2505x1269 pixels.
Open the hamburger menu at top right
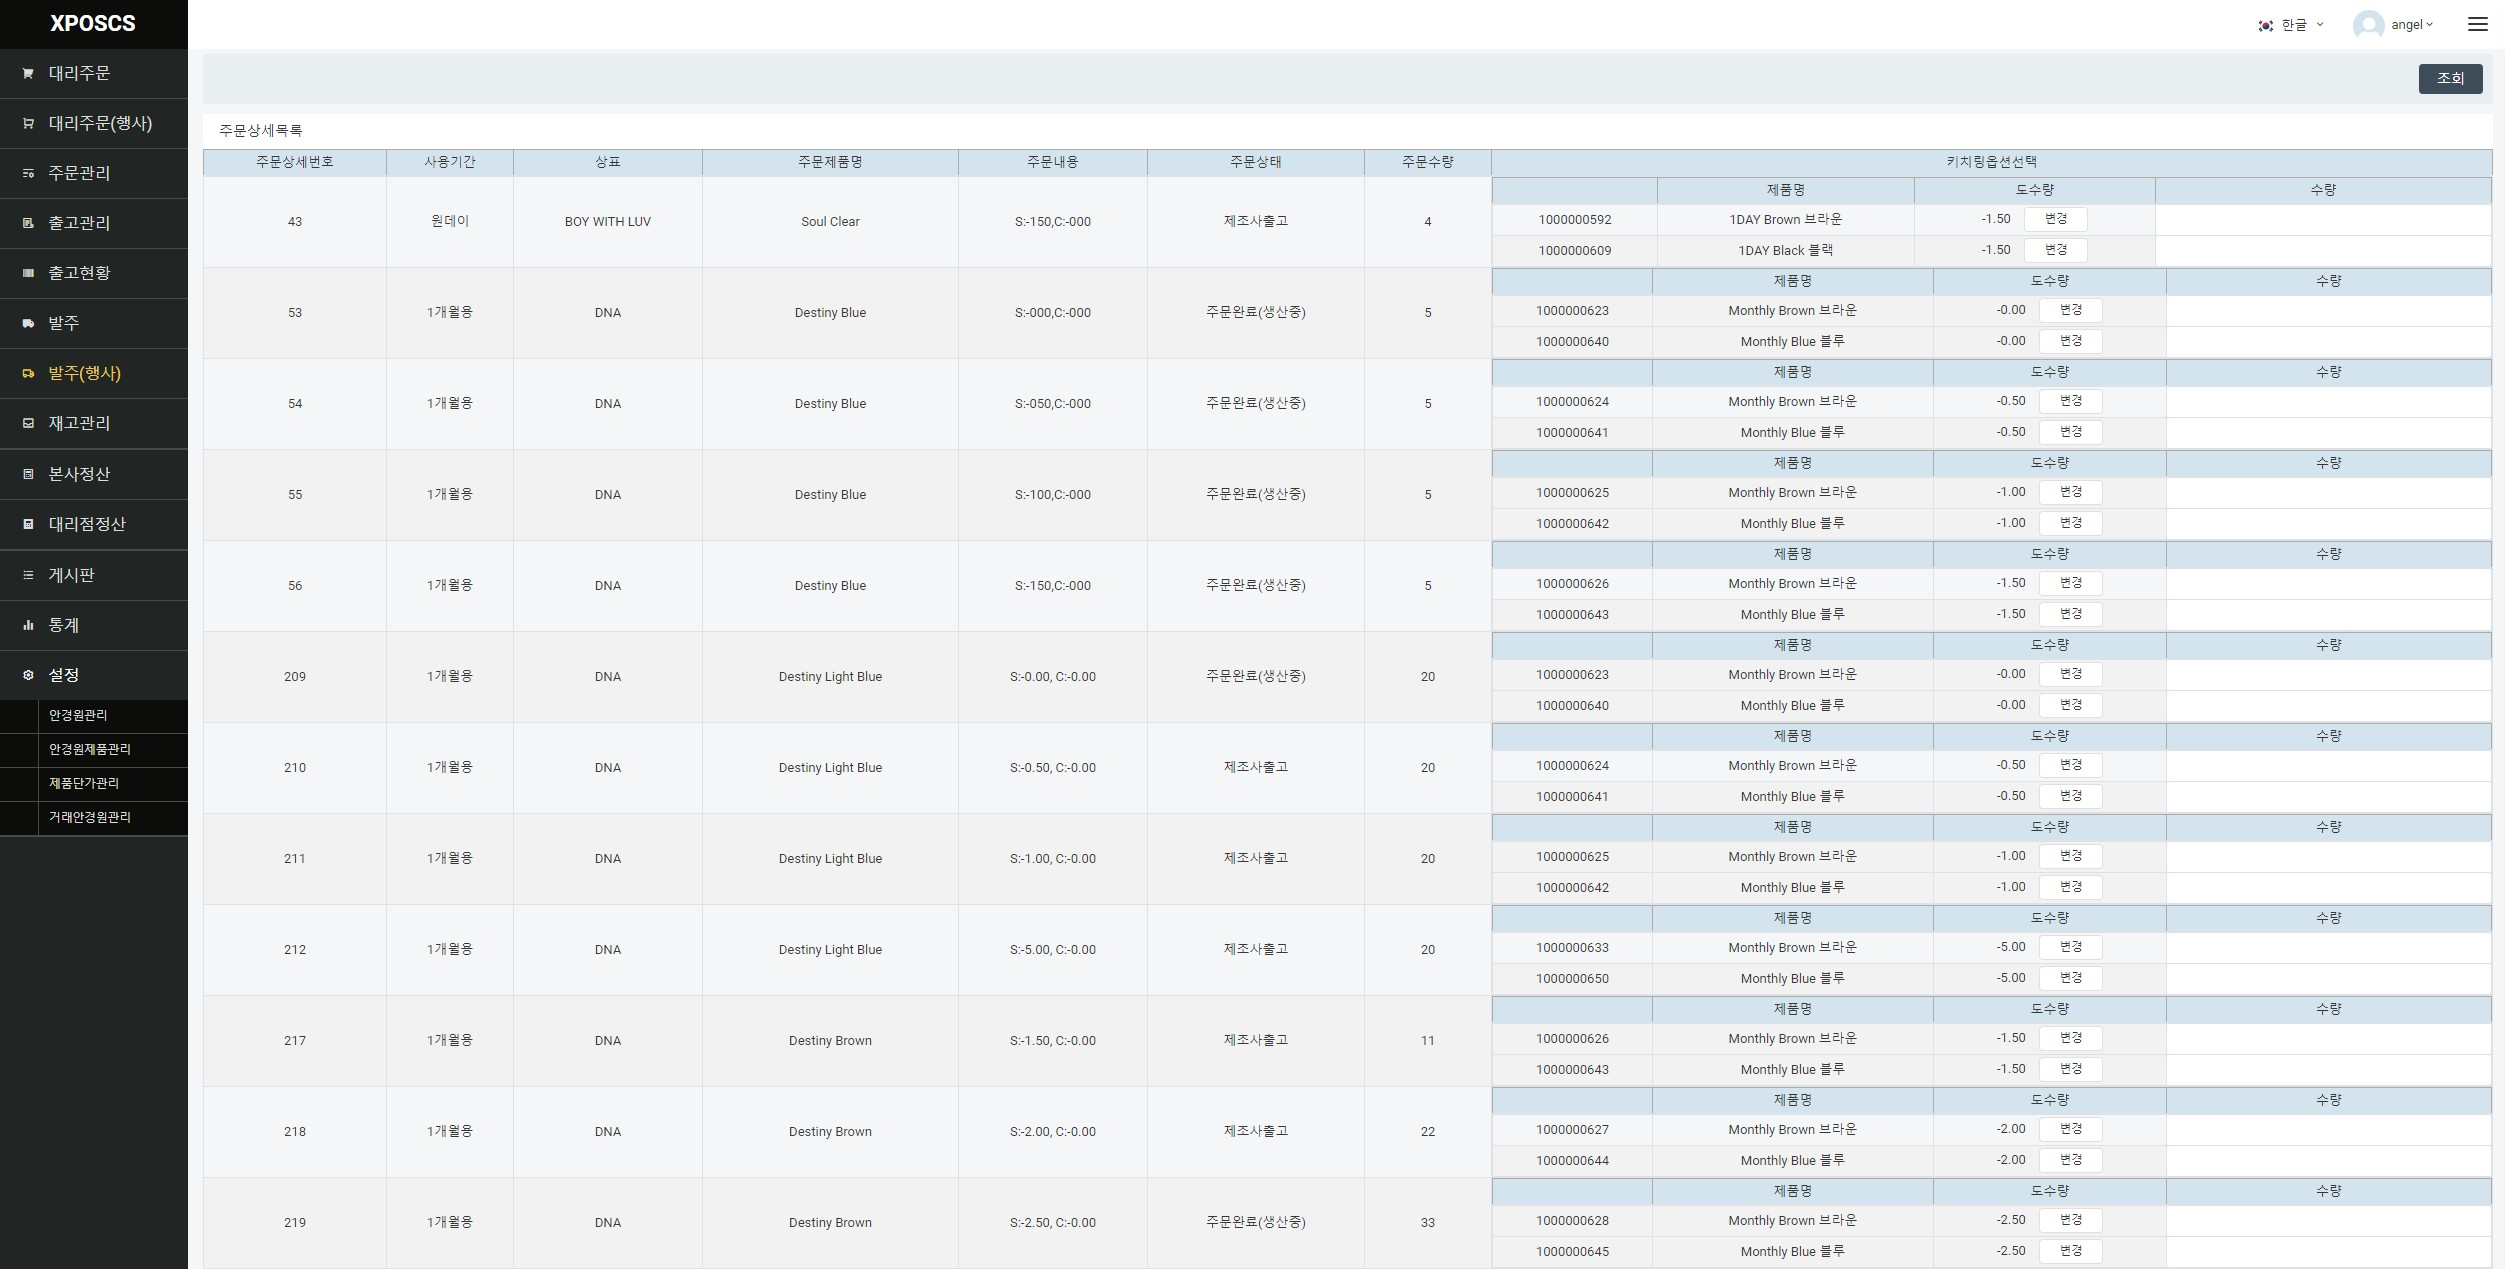[x=2477, y=24]
